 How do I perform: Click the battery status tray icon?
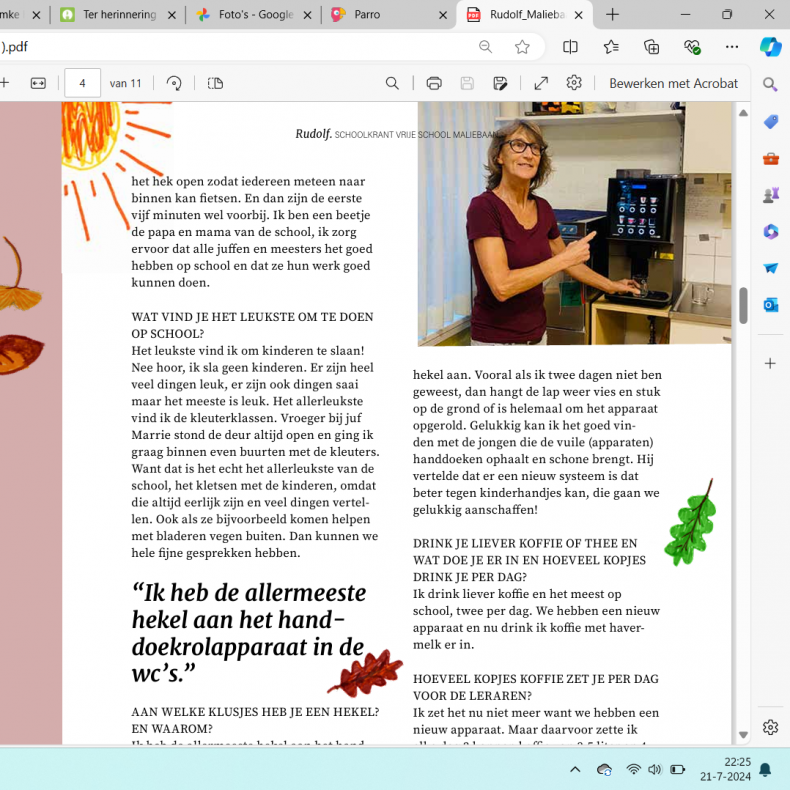point(677,769)
